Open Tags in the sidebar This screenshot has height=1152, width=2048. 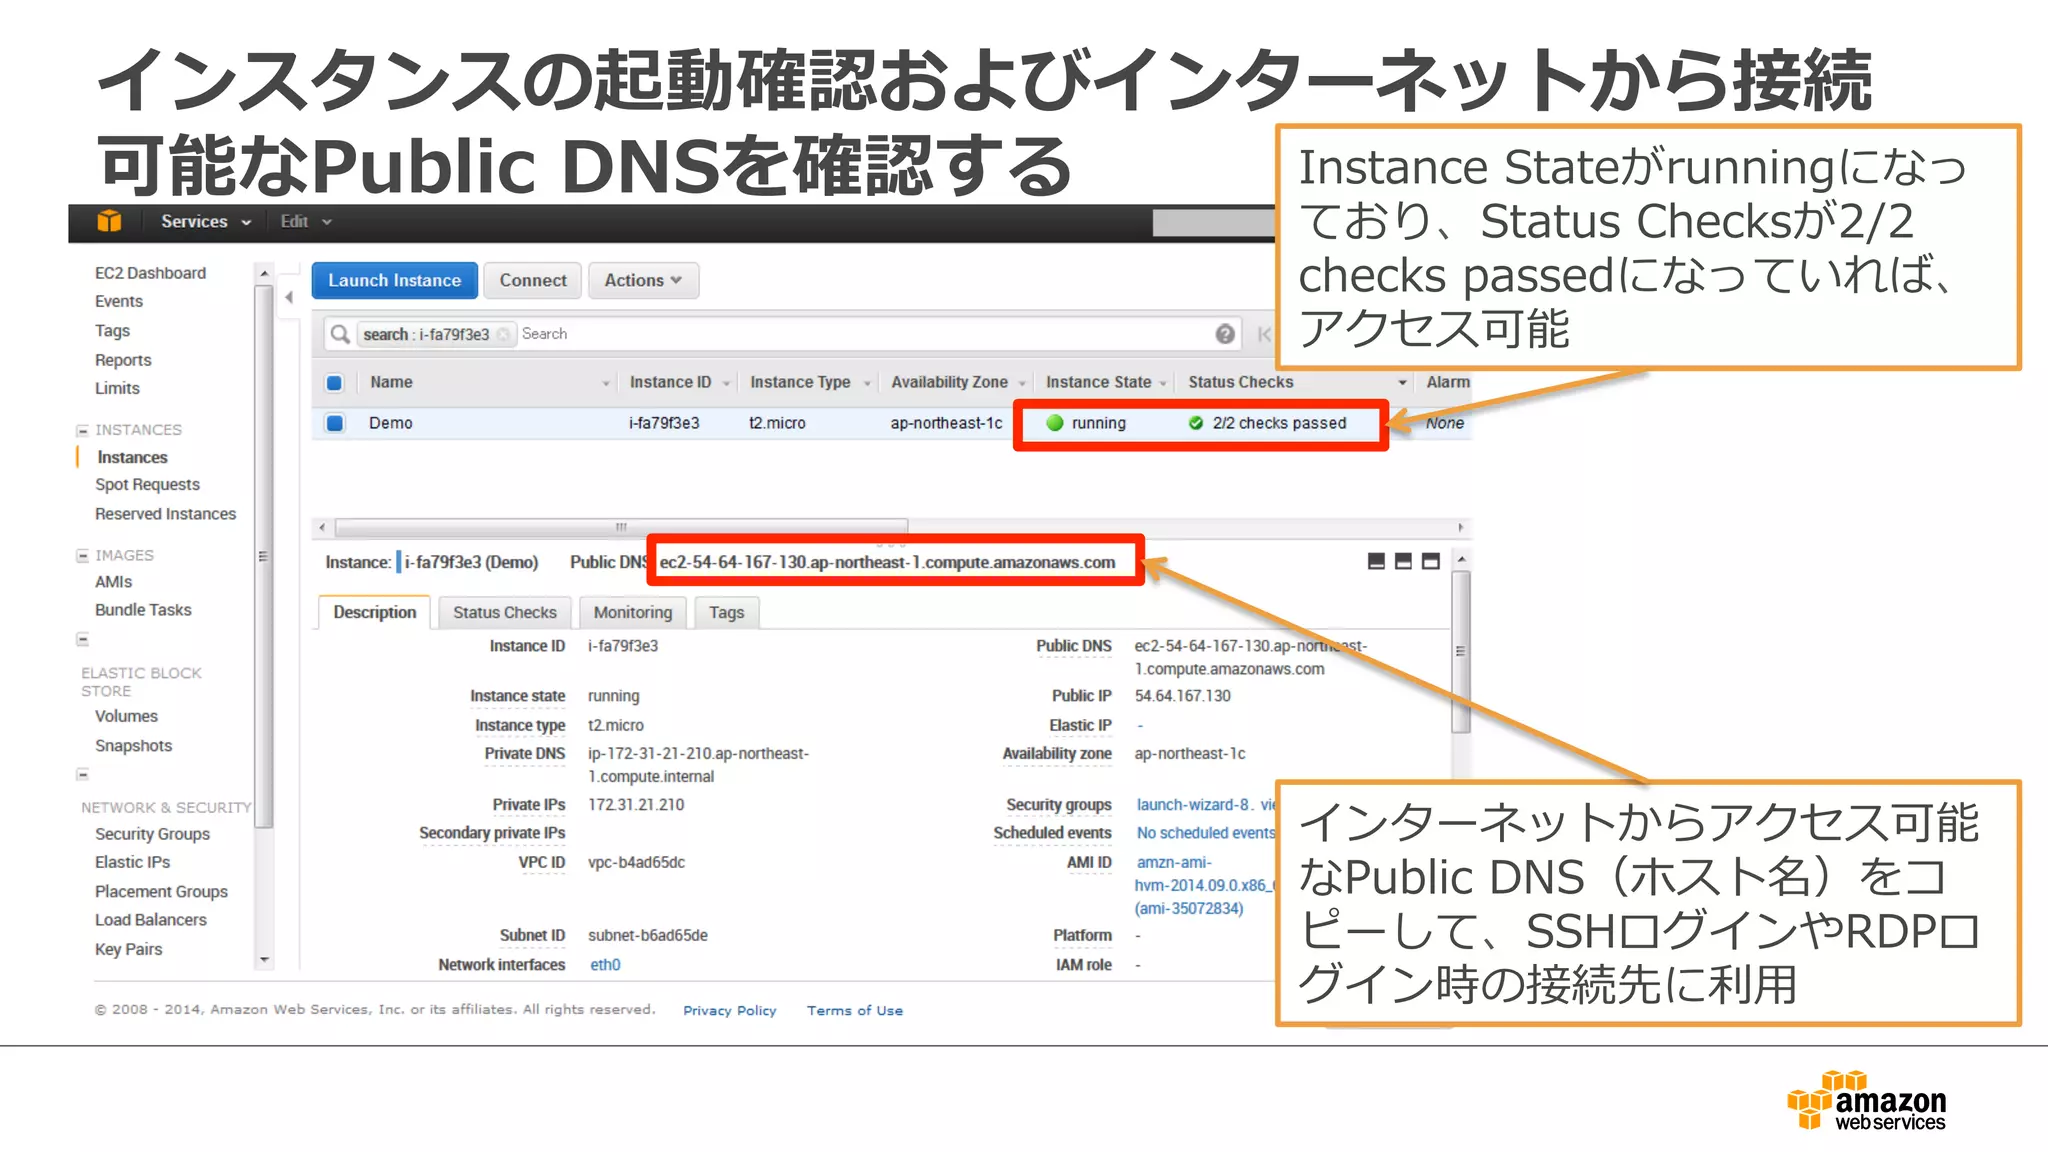(112, 331)
